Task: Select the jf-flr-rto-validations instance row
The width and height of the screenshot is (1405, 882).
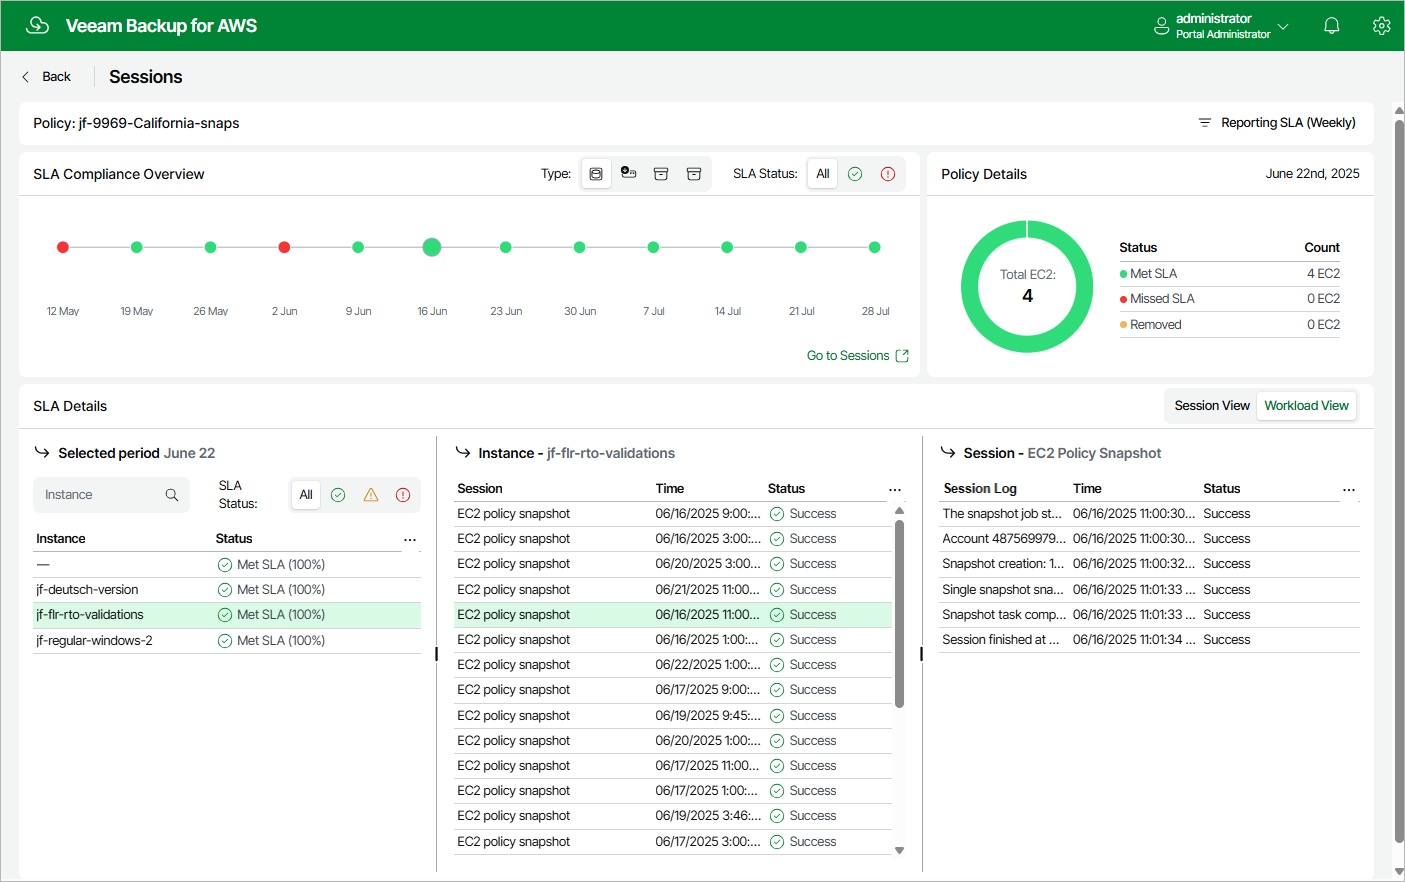Action: (x=227, y=615)
